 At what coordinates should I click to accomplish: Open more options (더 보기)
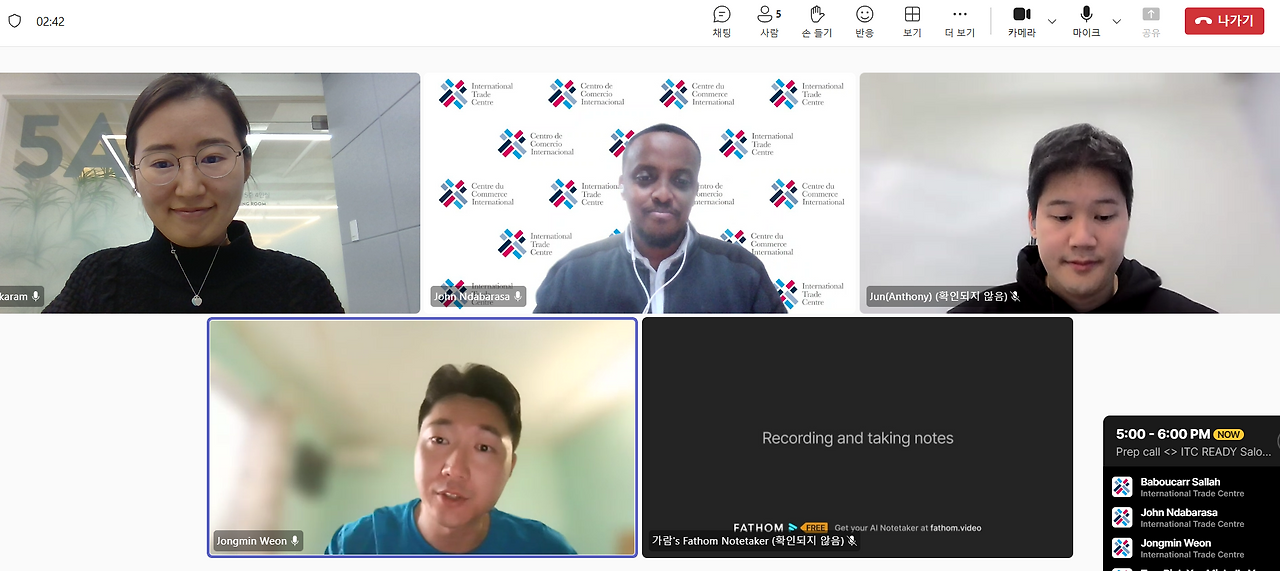pyautogui.click(x=960, y=22)
